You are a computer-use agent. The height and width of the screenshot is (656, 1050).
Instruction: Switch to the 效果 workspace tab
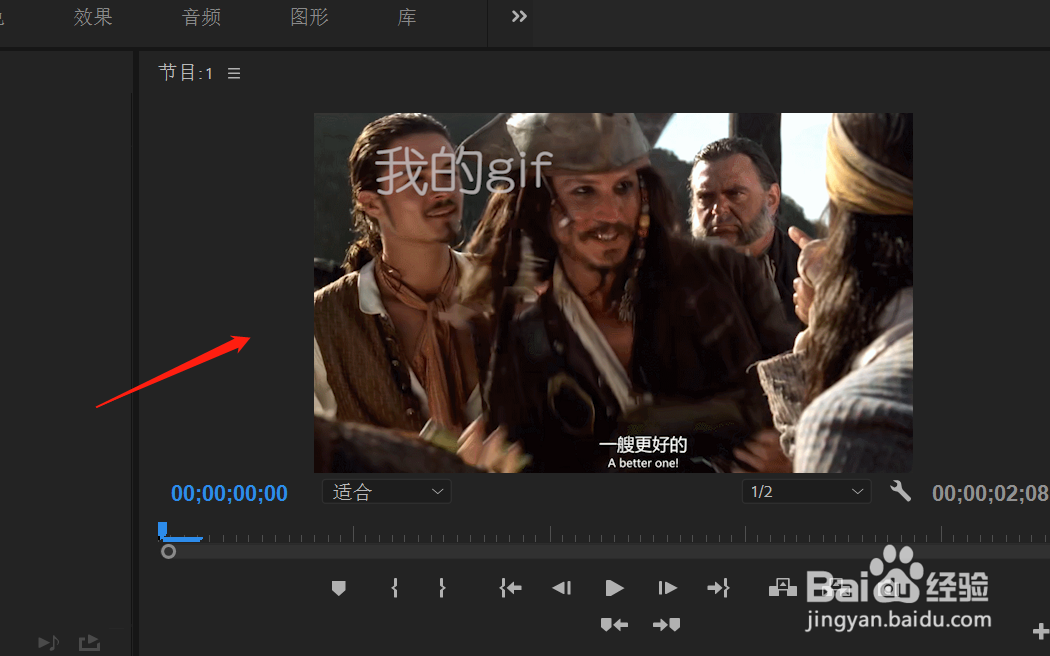pos(93,17)
